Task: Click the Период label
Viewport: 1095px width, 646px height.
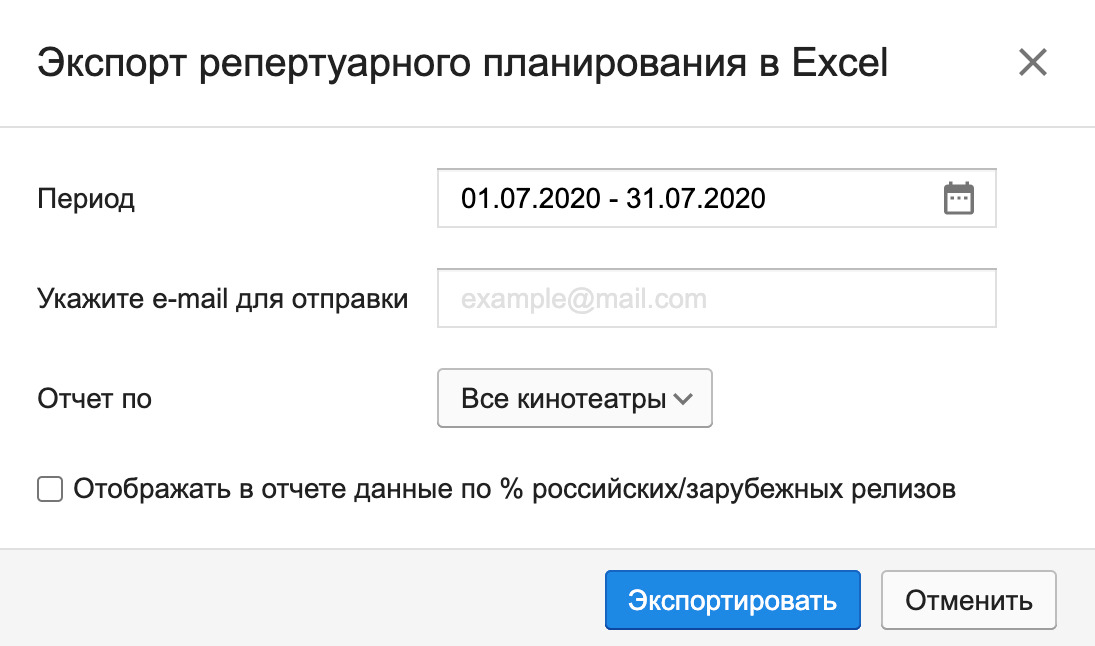Action: [x=86, y=199]
